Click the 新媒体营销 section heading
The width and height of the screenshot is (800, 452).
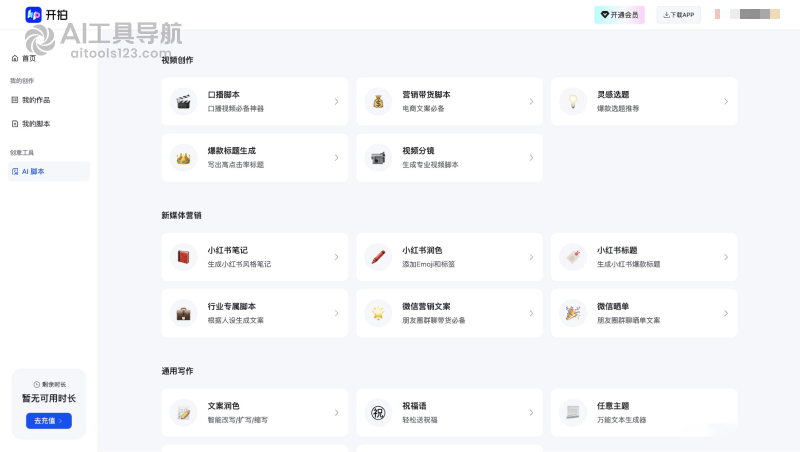pos(181,215)
